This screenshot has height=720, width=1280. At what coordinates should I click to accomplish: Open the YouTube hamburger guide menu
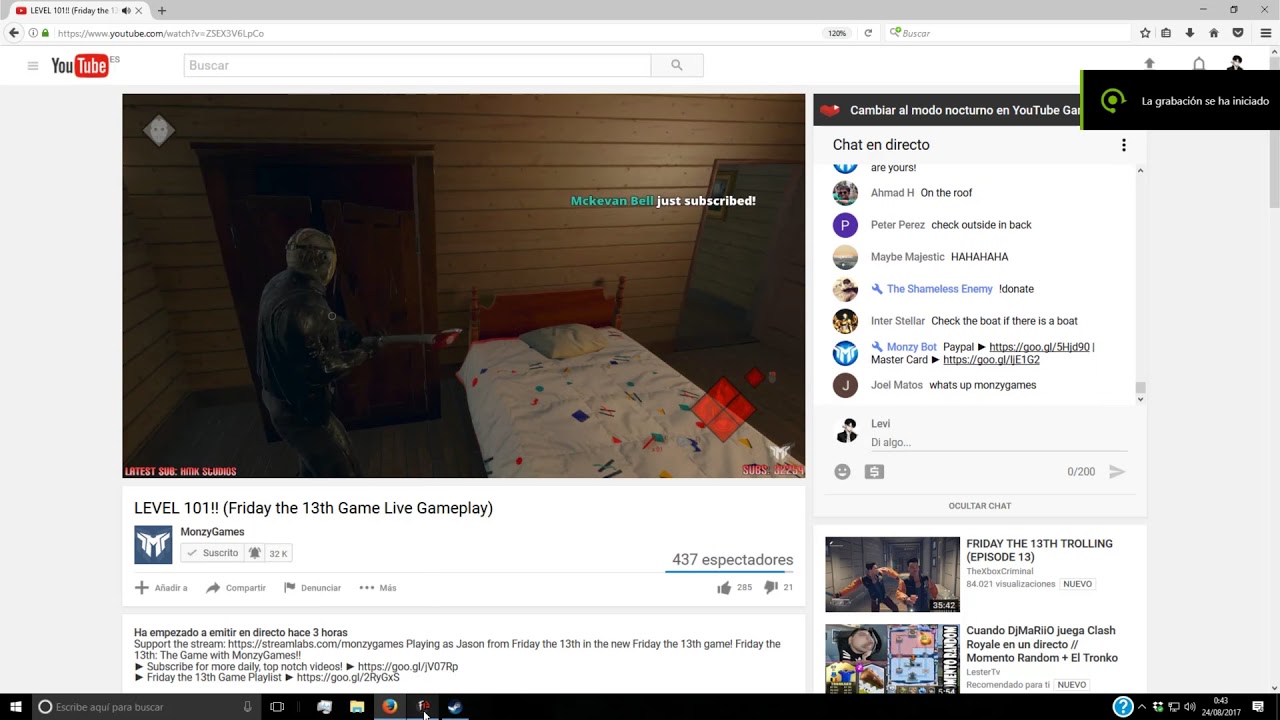pyautogui.click(x=33, y=66)
